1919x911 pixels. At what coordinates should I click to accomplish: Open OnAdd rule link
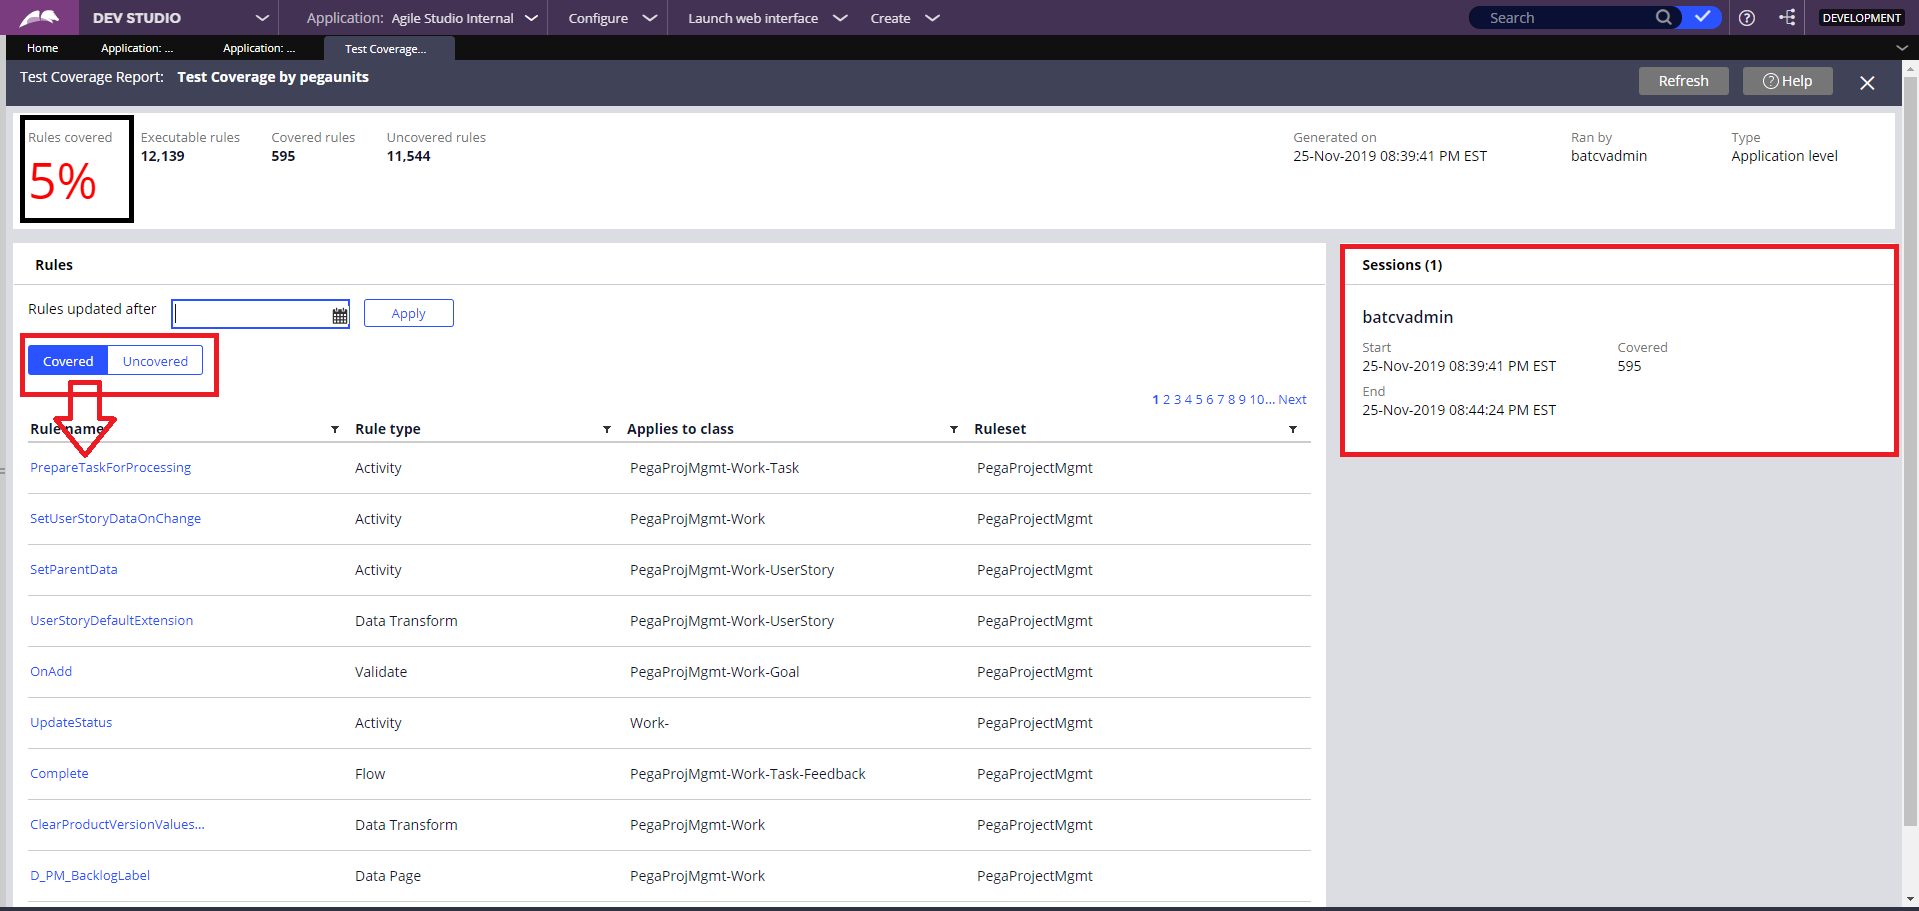(51, 671)
